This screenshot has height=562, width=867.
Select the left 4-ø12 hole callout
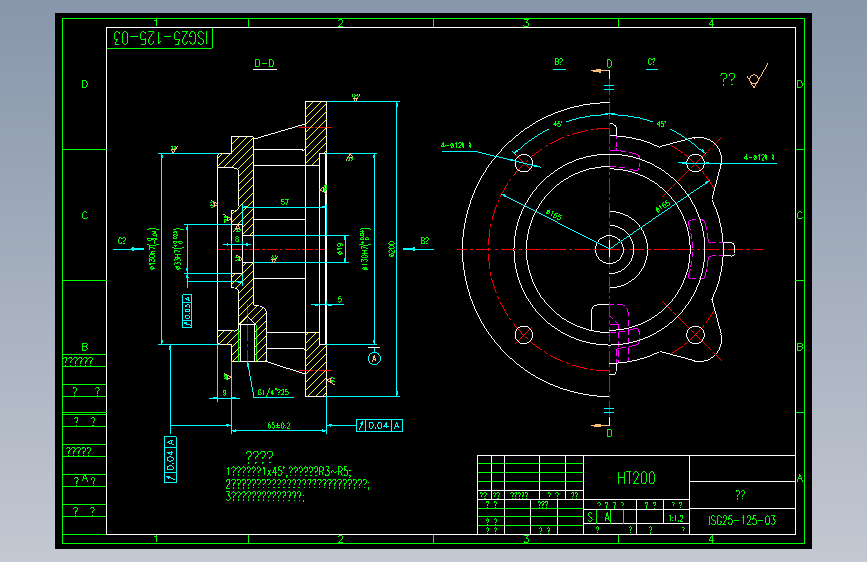coord(456,145)
